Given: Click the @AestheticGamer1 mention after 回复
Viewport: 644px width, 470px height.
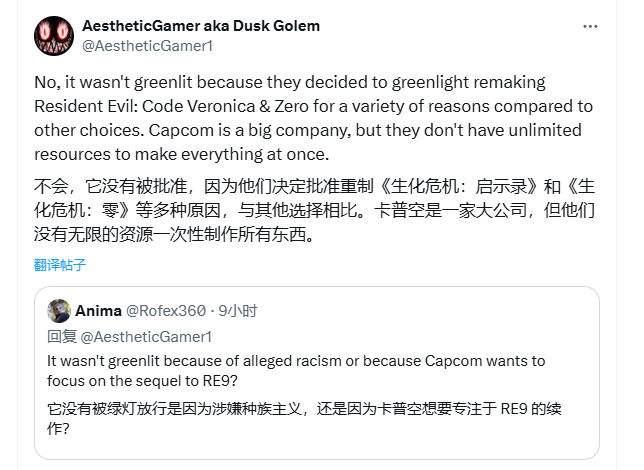Looking at the screenshot, I should coord(147,336).
